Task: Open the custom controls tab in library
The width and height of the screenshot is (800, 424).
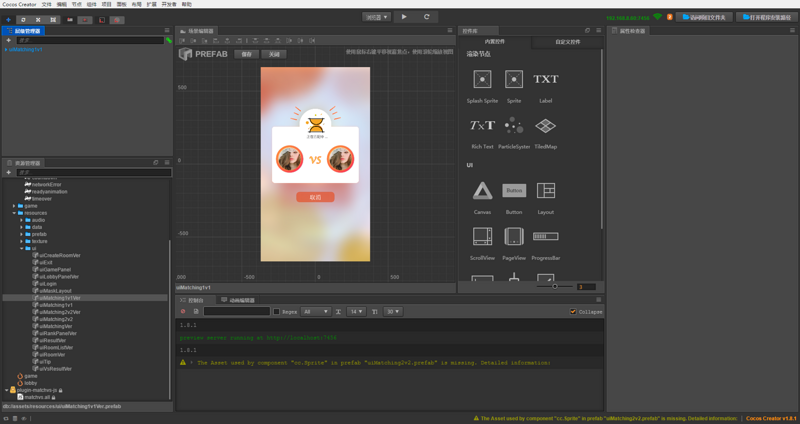Action: tap(567, 42)
